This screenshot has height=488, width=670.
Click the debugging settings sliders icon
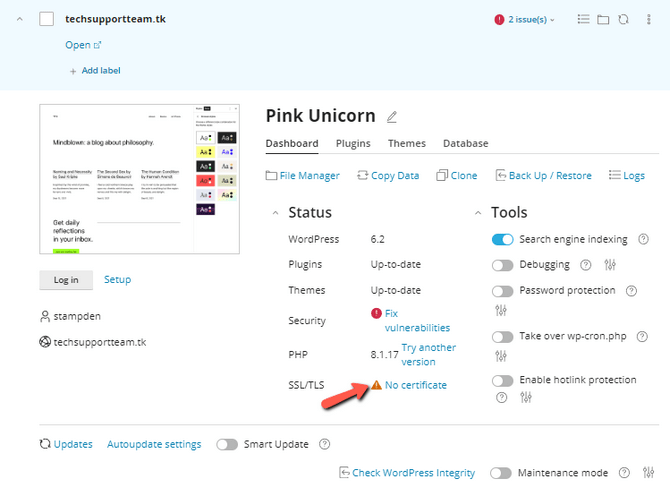coord(611,265)
